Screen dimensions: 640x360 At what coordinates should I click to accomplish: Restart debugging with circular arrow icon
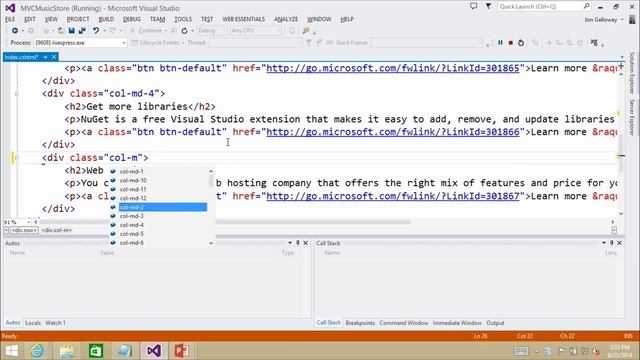(x=521, y=42)
